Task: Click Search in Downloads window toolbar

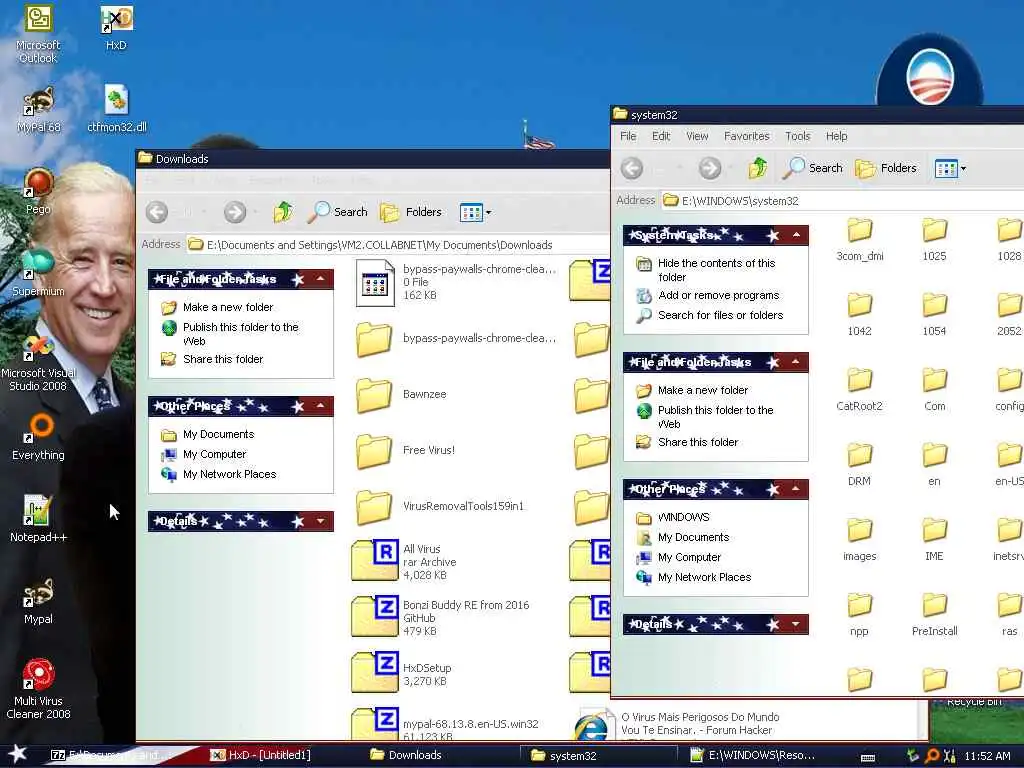Action: tap(338, 212)
